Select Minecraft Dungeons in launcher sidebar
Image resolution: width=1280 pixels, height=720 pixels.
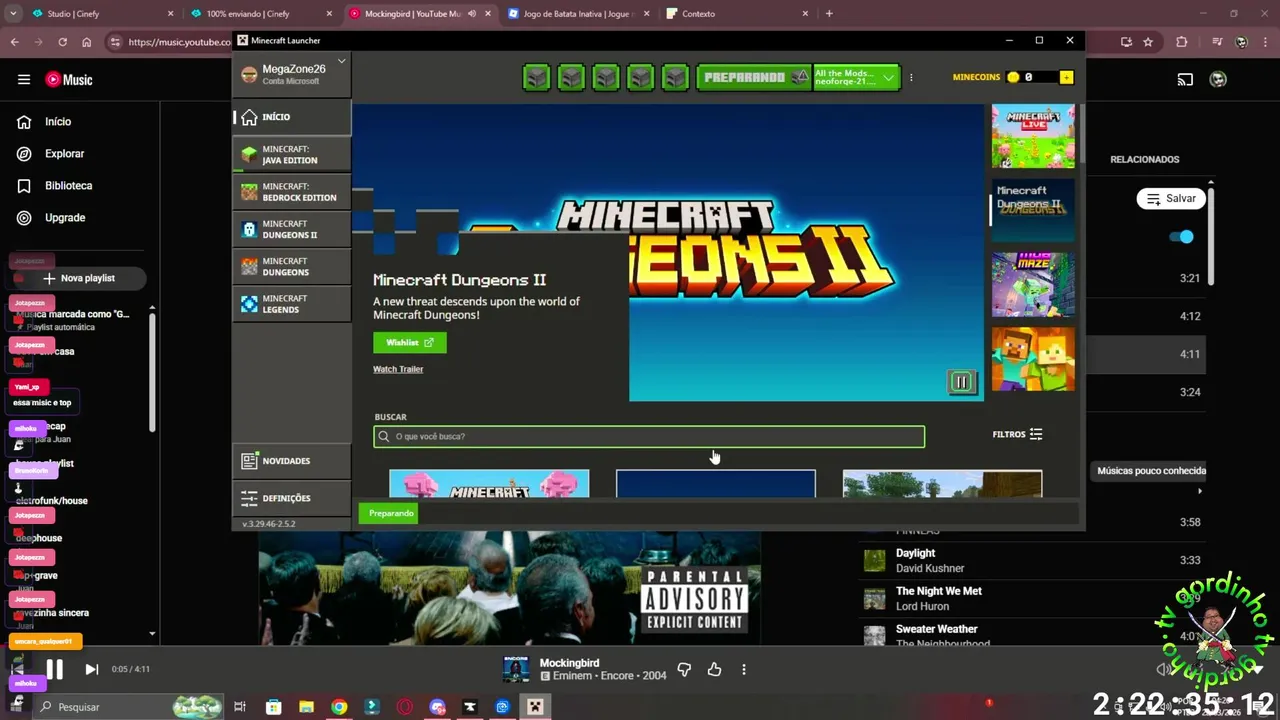pyautogui.click(x=292, y=266)
